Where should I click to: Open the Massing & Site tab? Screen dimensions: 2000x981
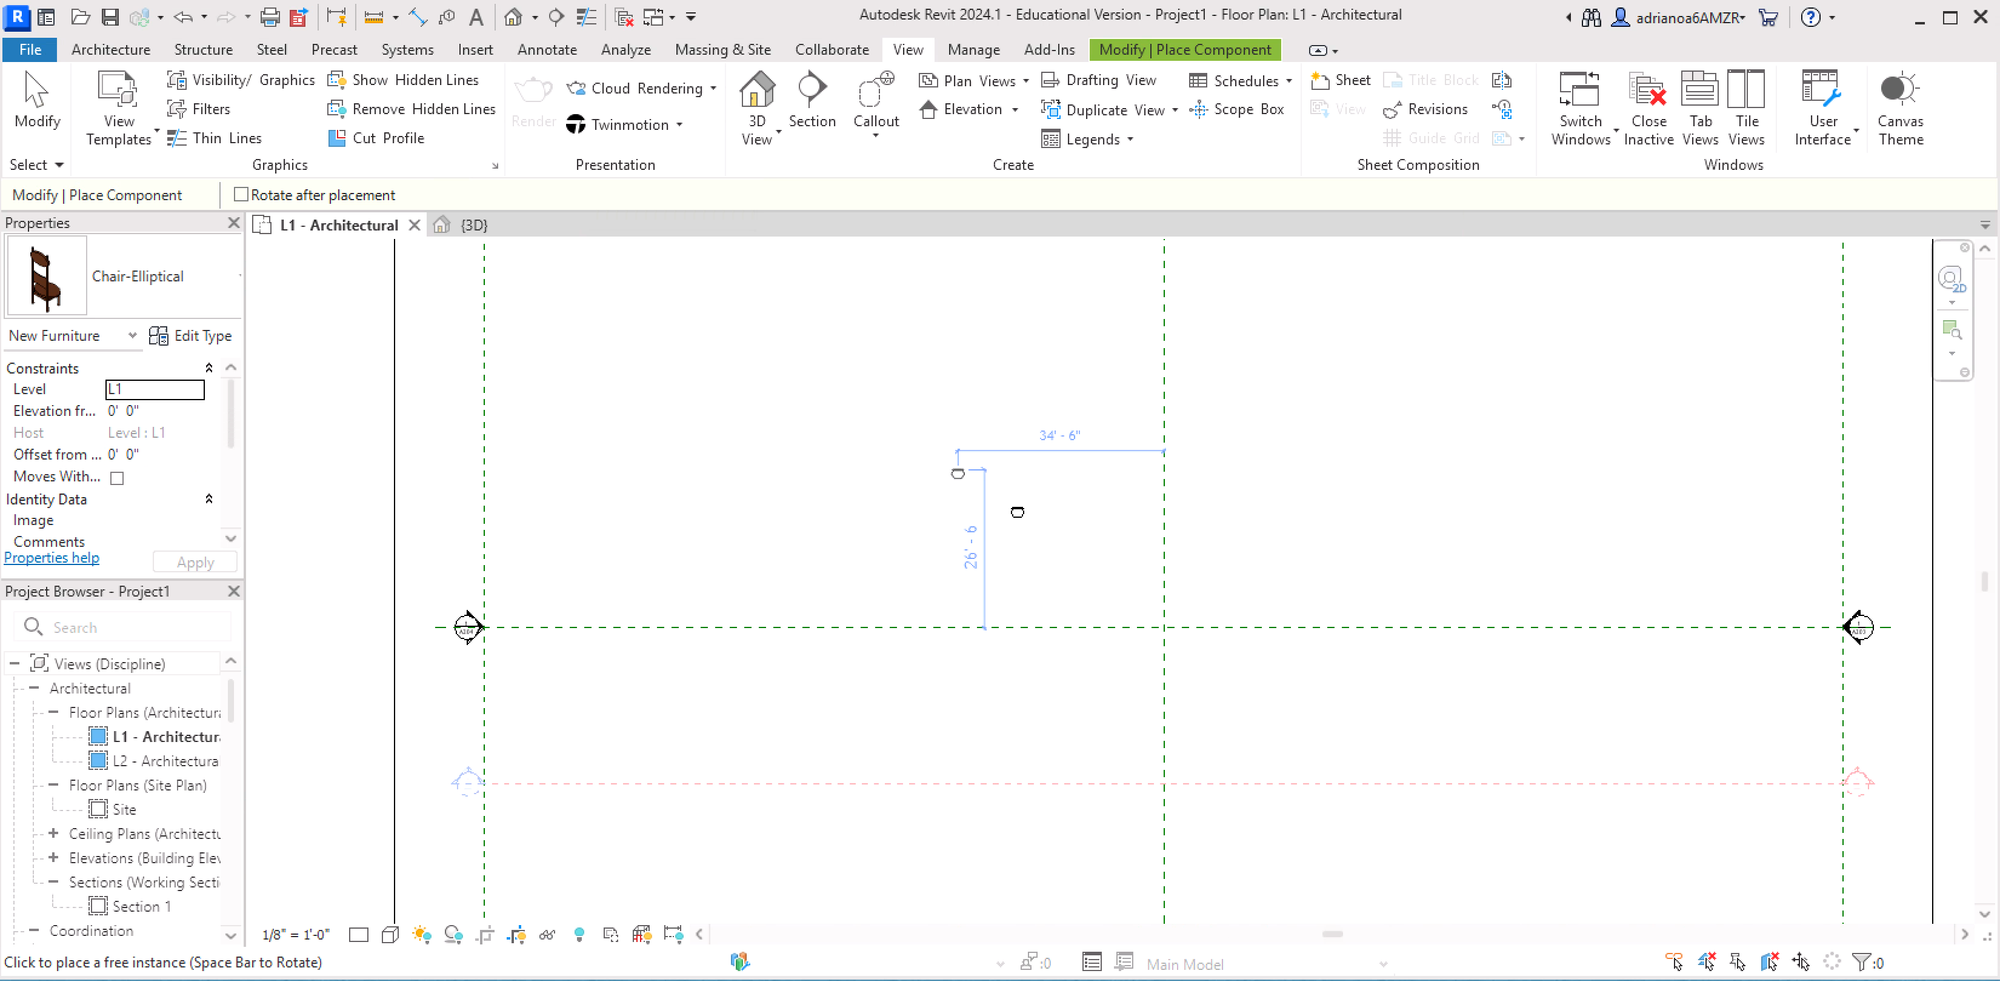[723, 49]
